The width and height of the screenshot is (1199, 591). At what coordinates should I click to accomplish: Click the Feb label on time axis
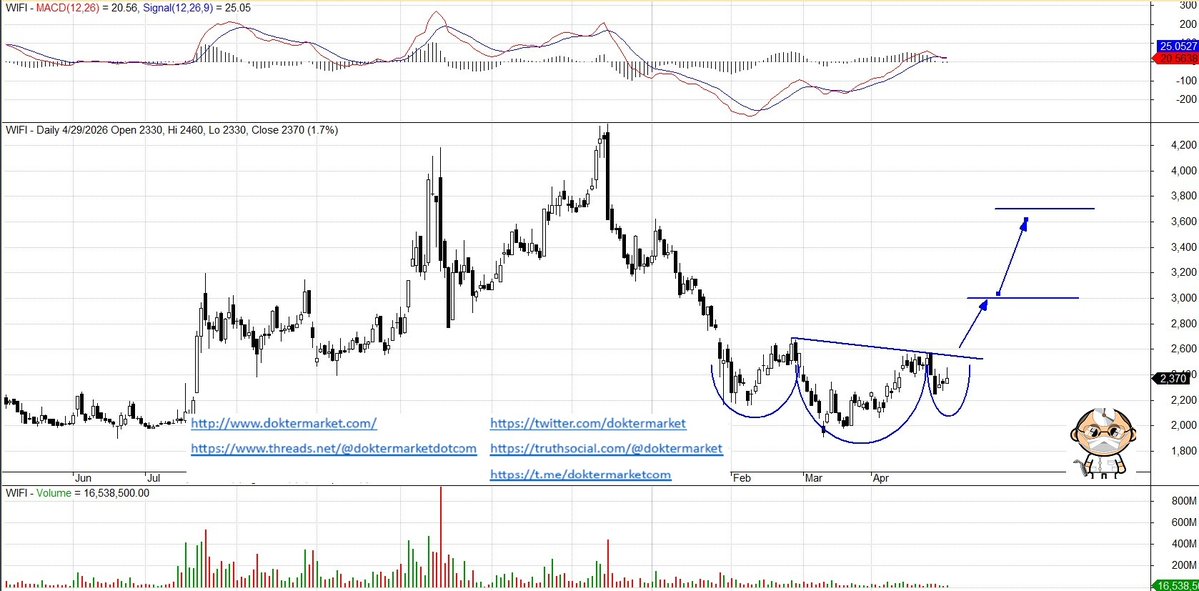tap(741, 479)
